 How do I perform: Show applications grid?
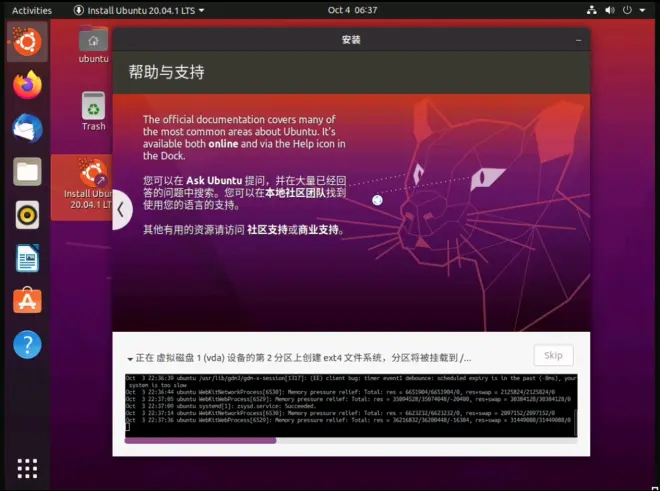click(x=27, y=468)
